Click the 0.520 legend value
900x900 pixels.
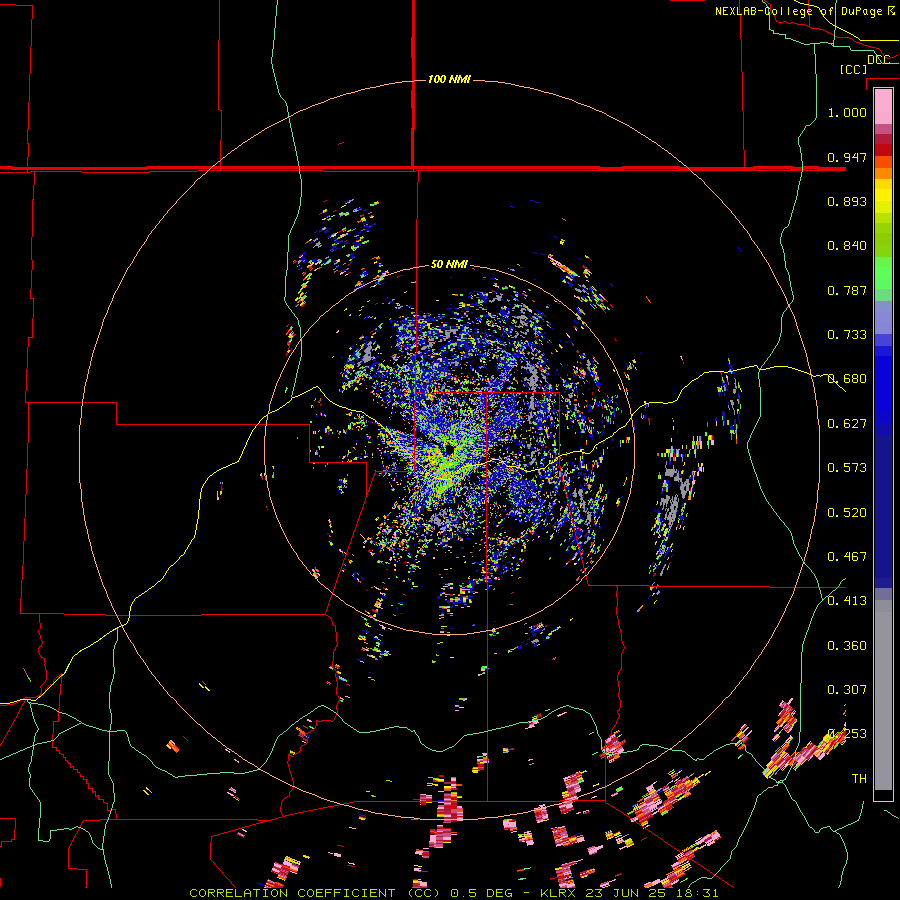[x=847, y=513]
